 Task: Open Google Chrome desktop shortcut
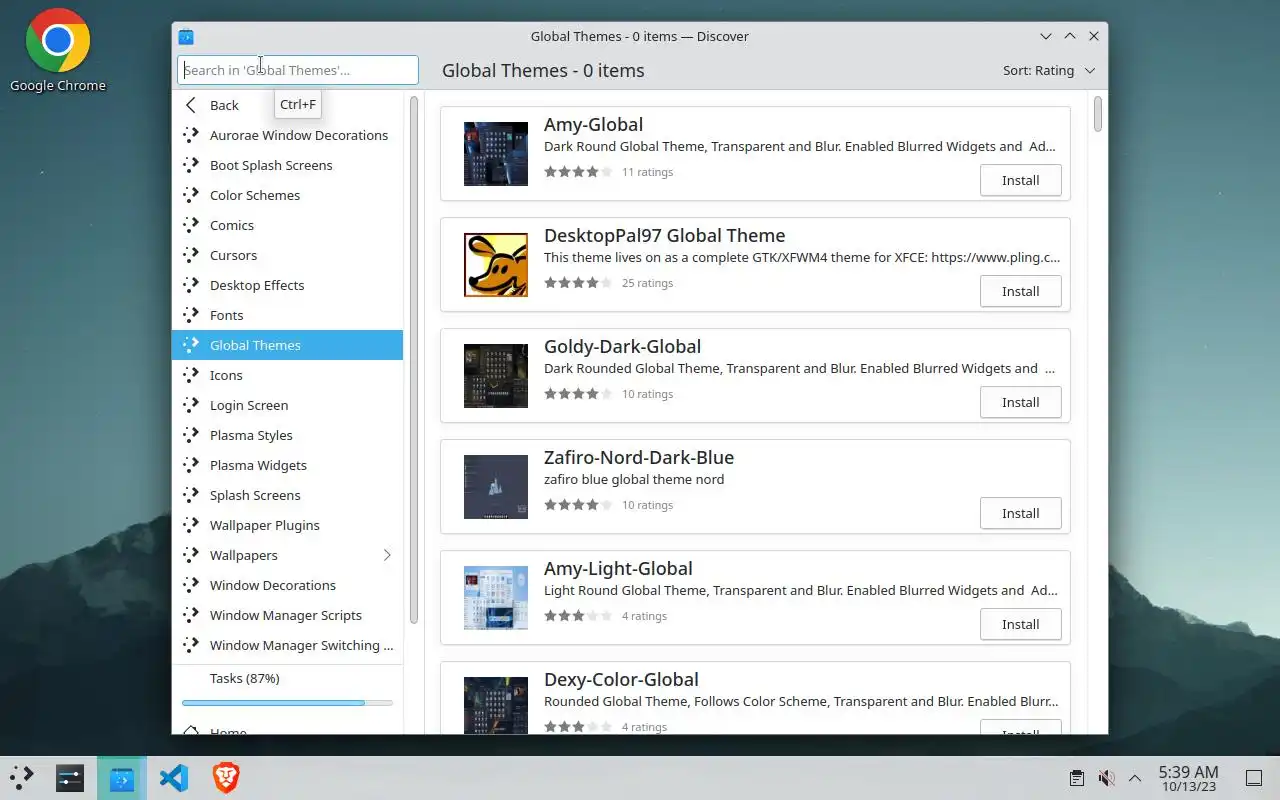(58, 50)
